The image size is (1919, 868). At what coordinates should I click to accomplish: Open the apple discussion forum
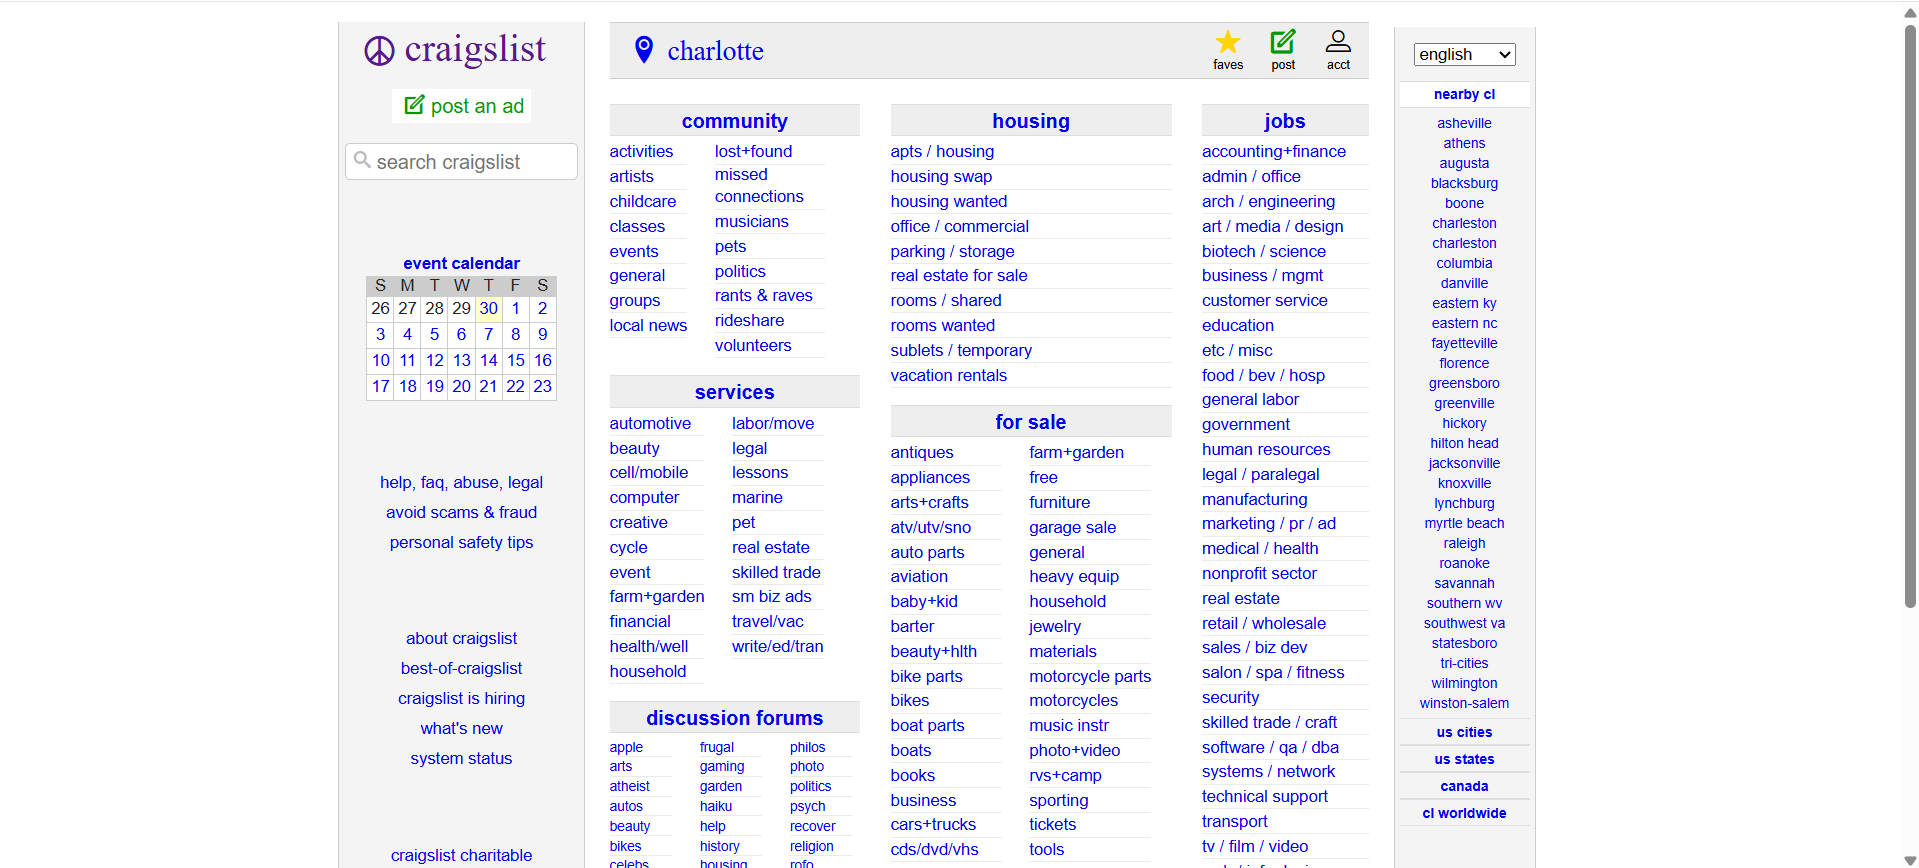(626, 747)
